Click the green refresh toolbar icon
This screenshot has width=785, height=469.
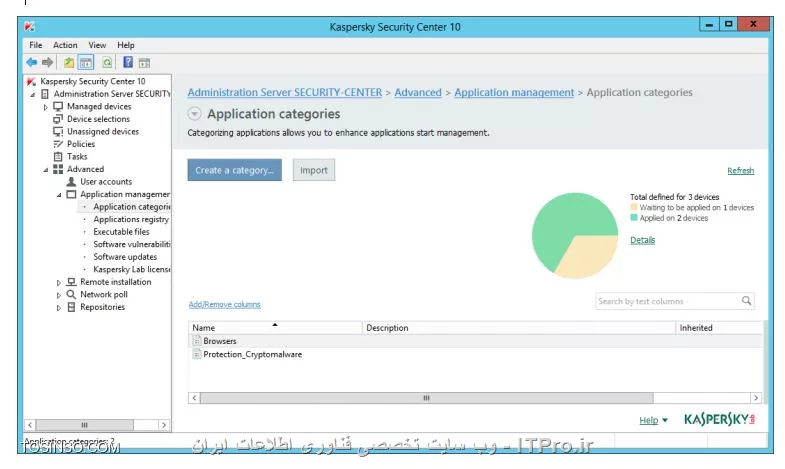point(107,63)
